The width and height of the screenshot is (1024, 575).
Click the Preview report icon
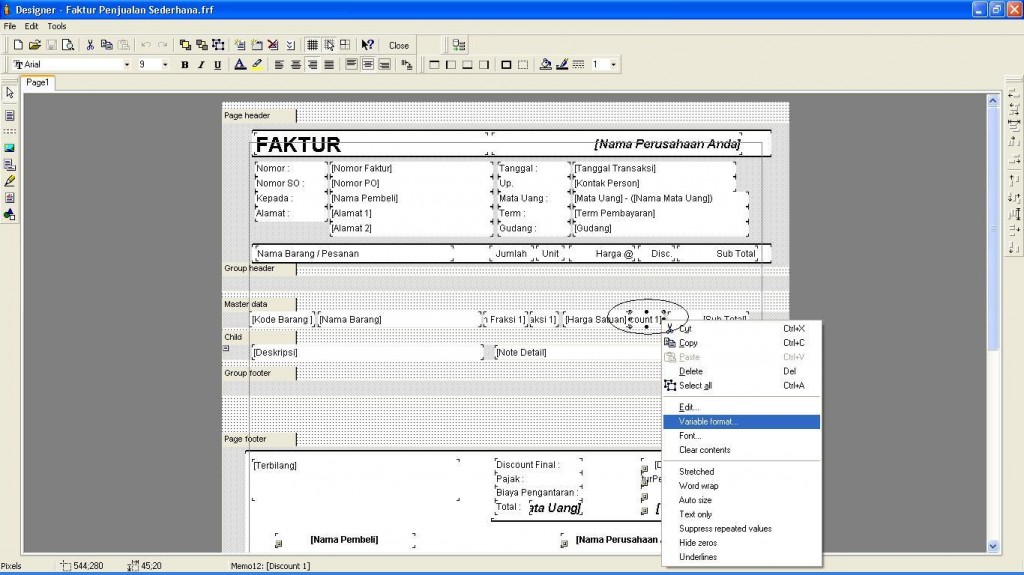[x=68, y=45]
